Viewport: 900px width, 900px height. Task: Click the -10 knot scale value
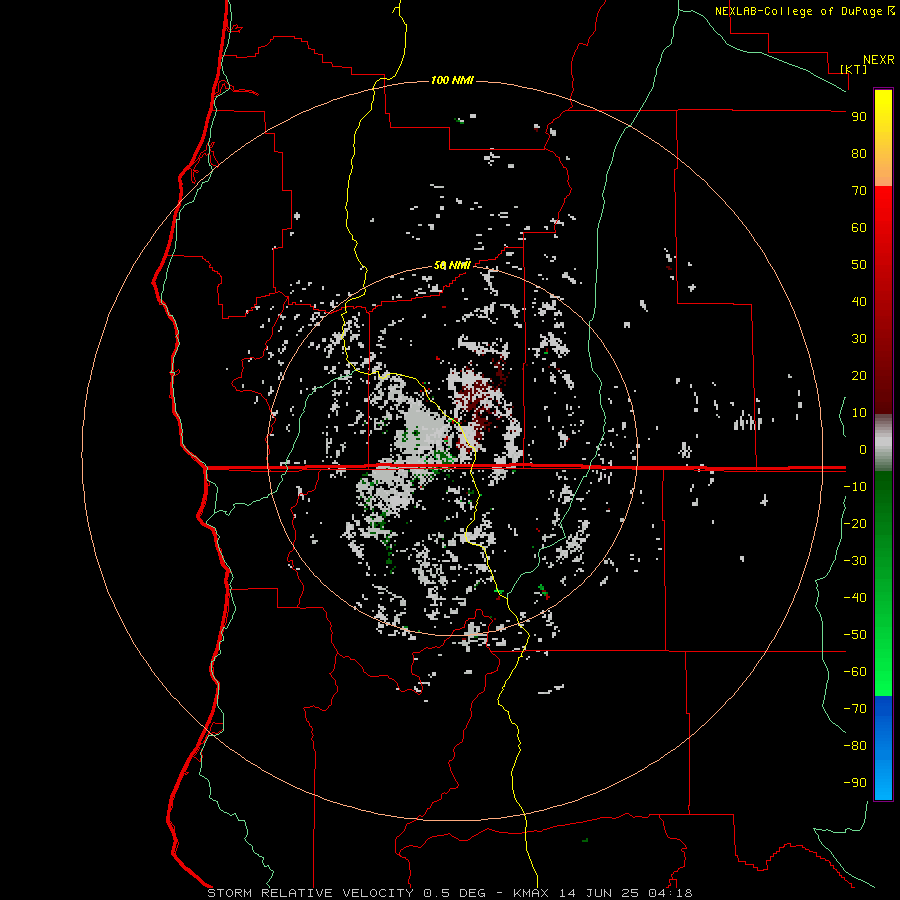point(855,487)
